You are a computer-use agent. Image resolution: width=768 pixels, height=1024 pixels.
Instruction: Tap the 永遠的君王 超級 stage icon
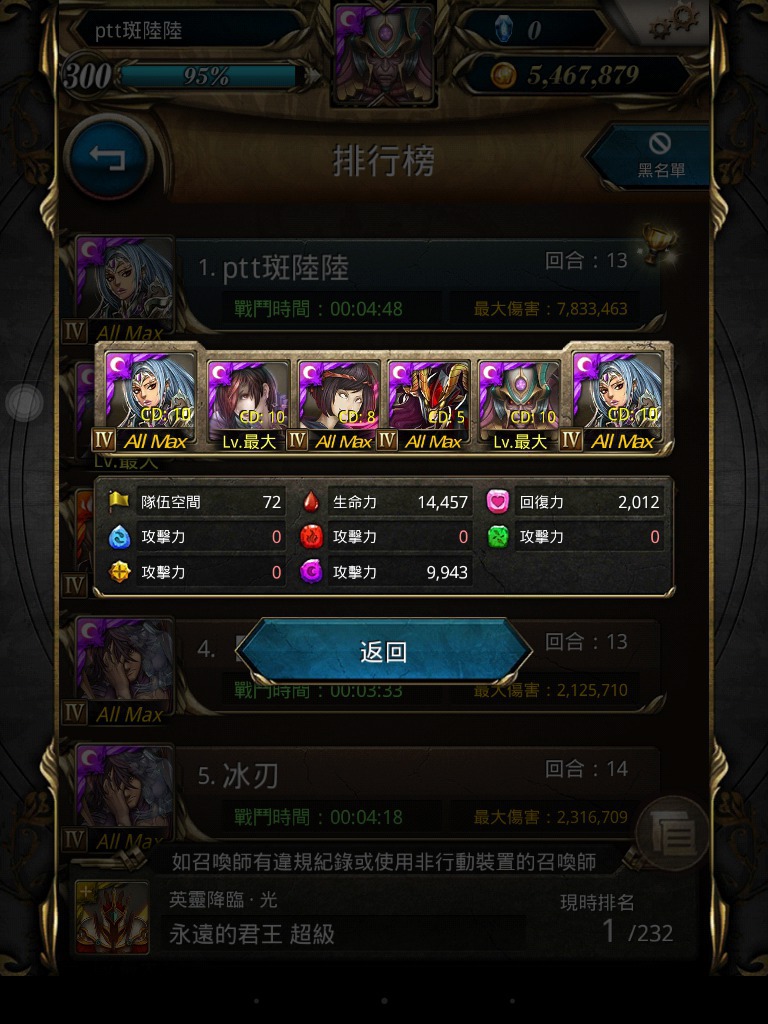click(x=112, y=918)
